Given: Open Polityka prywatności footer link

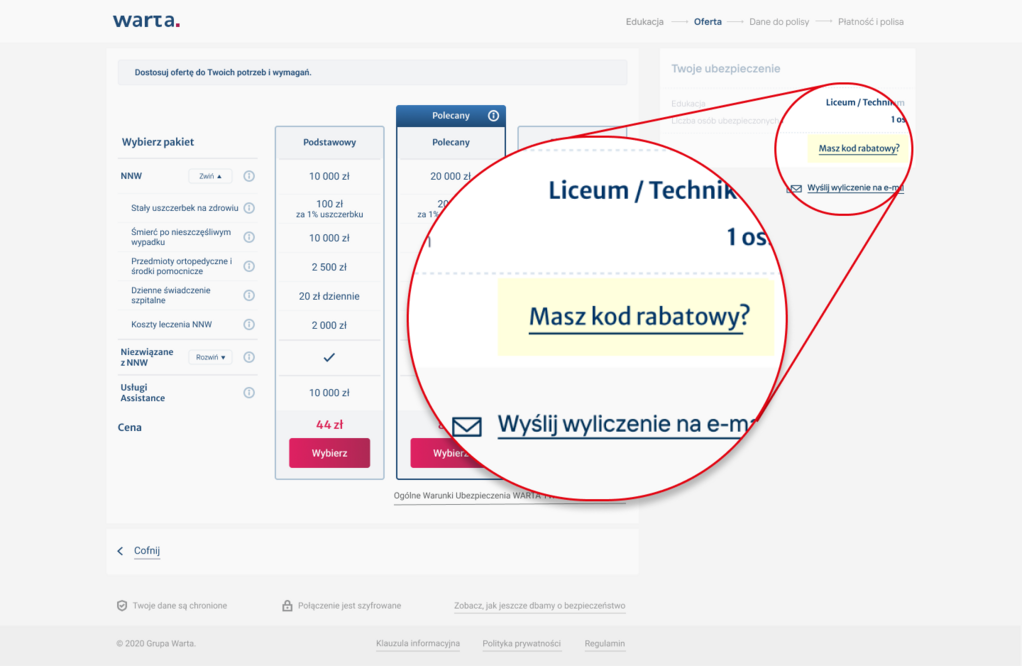Looking at the screenshot, I should pos(521,643).
